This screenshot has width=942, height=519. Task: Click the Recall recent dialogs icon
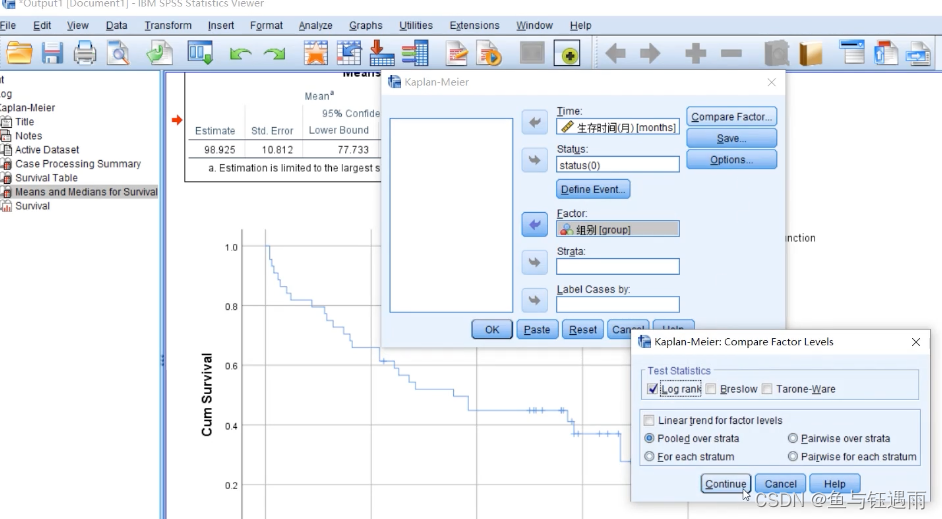click(x=200, y=53)
